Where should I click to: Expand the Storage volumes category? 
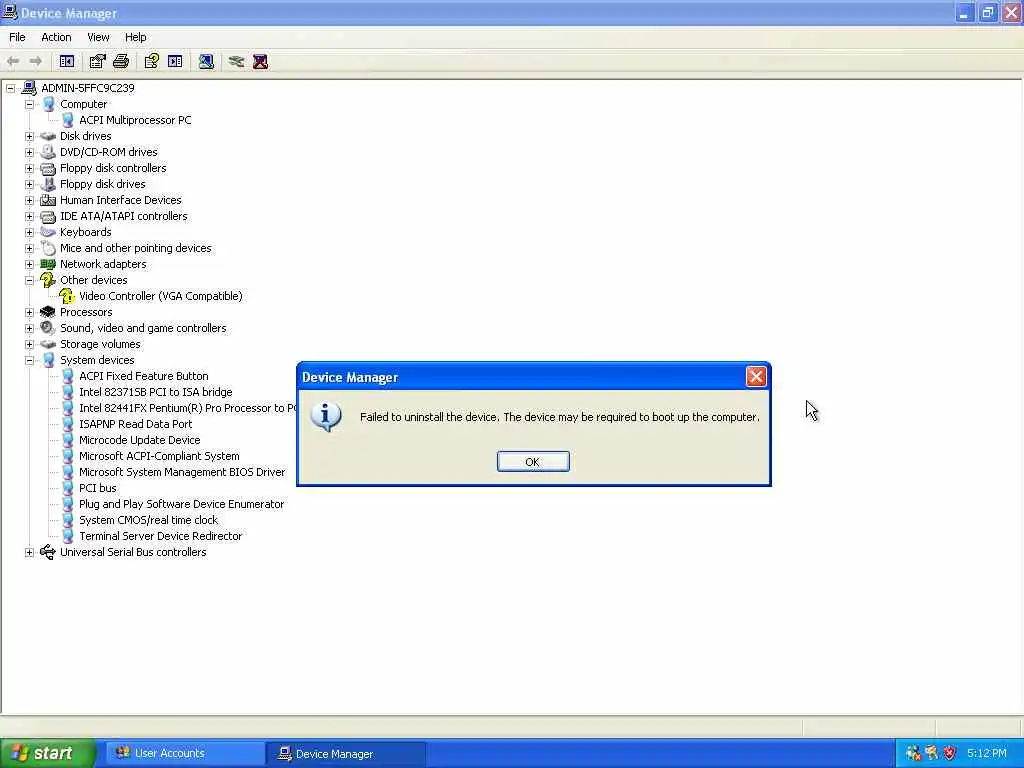[29, 344]
